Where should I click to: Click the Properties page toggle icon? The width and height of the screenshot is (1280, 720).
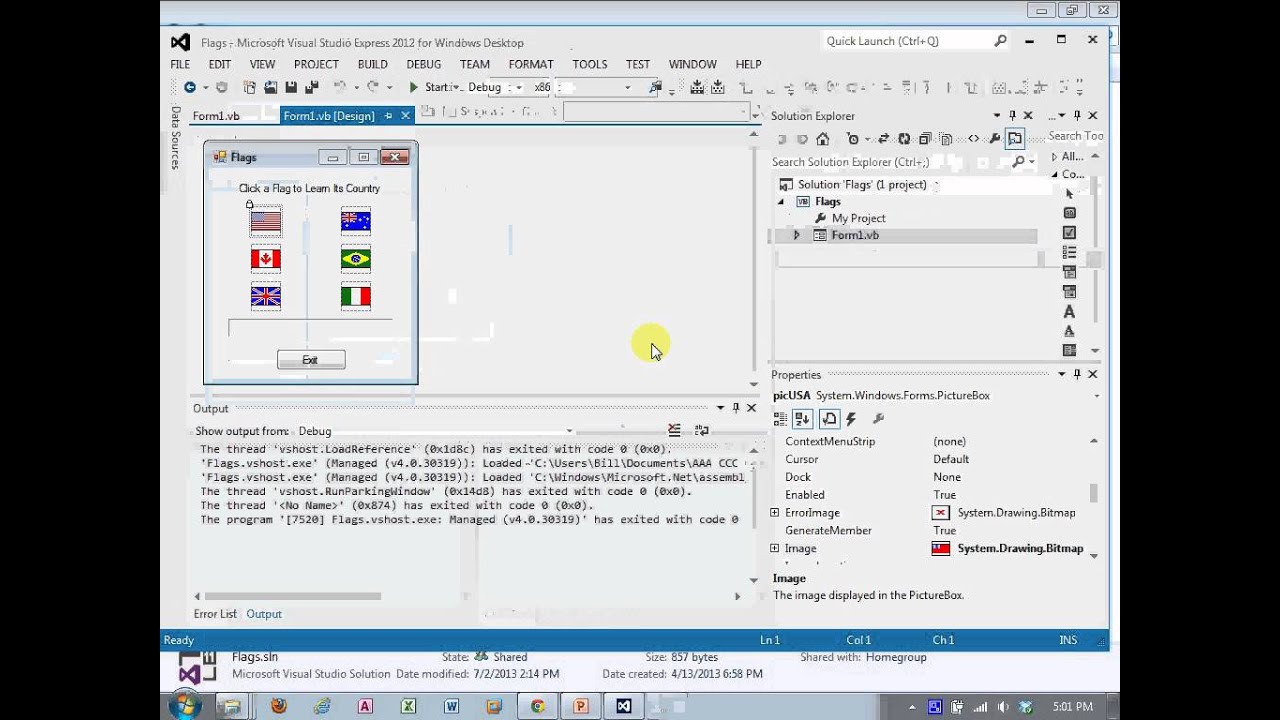829,419
